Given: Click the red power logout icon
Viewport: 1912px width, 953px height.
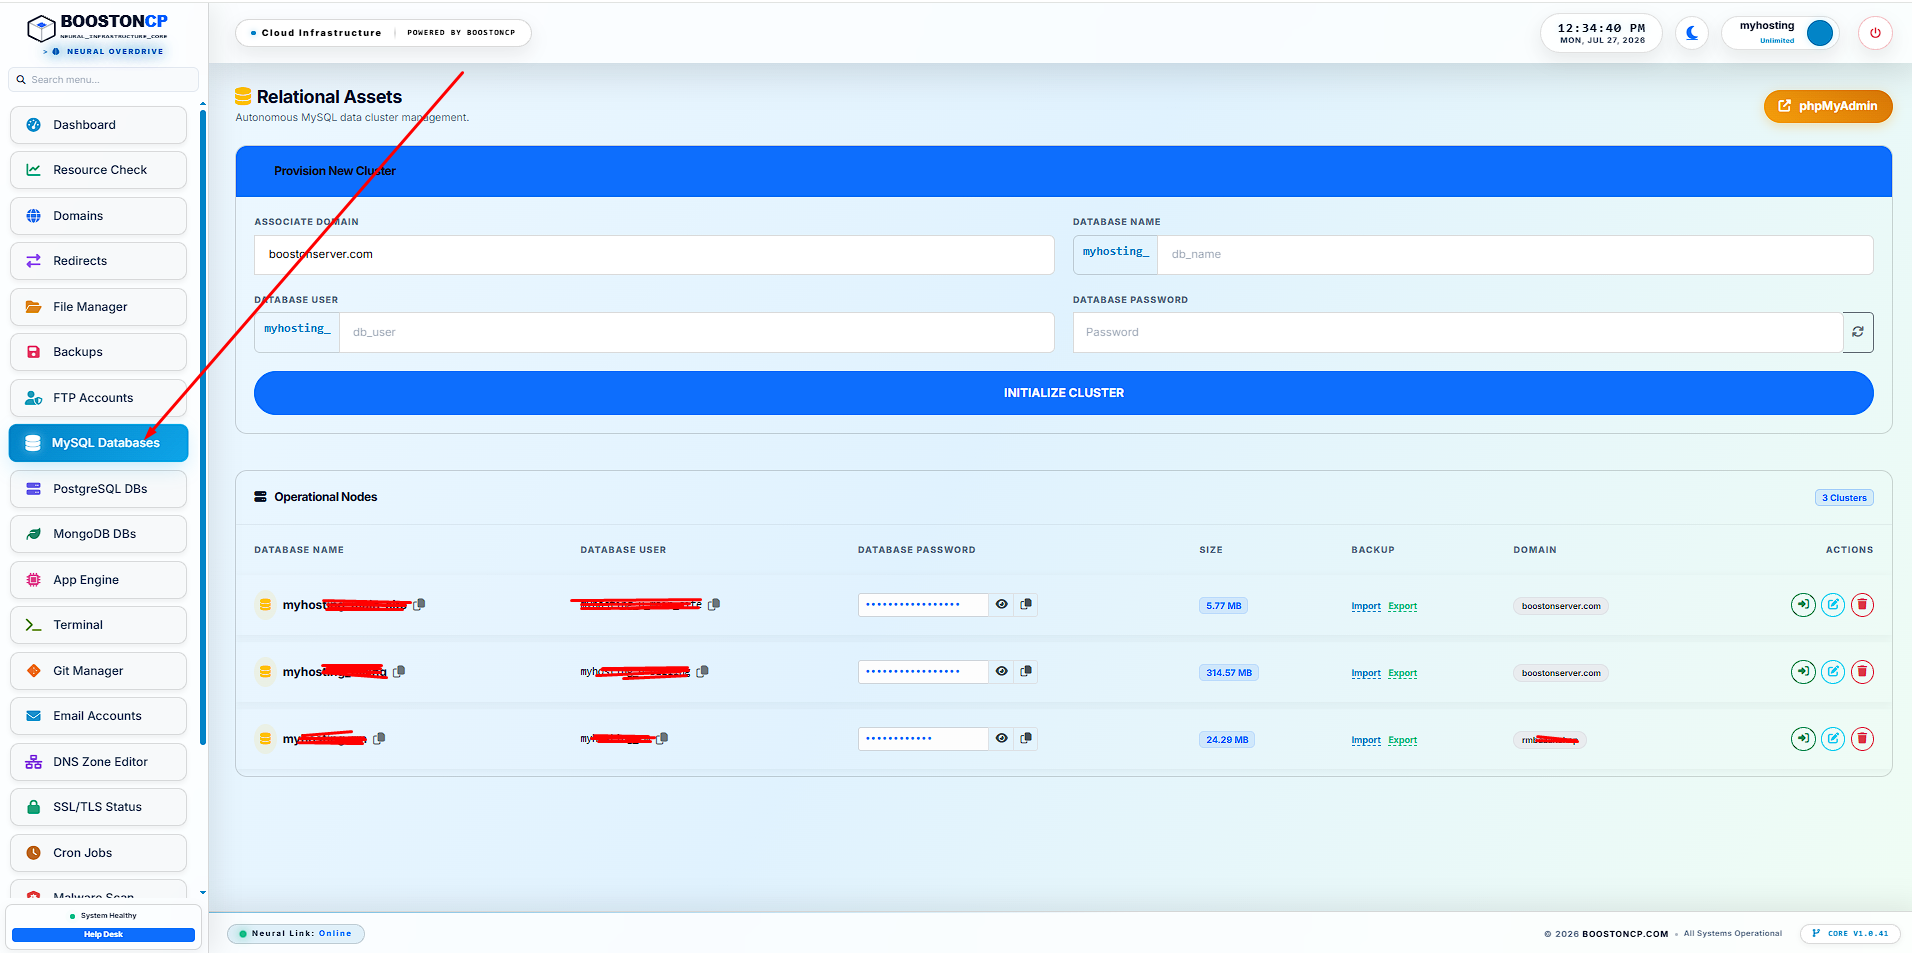Looking at the screenshot, I should [1875, 33].
